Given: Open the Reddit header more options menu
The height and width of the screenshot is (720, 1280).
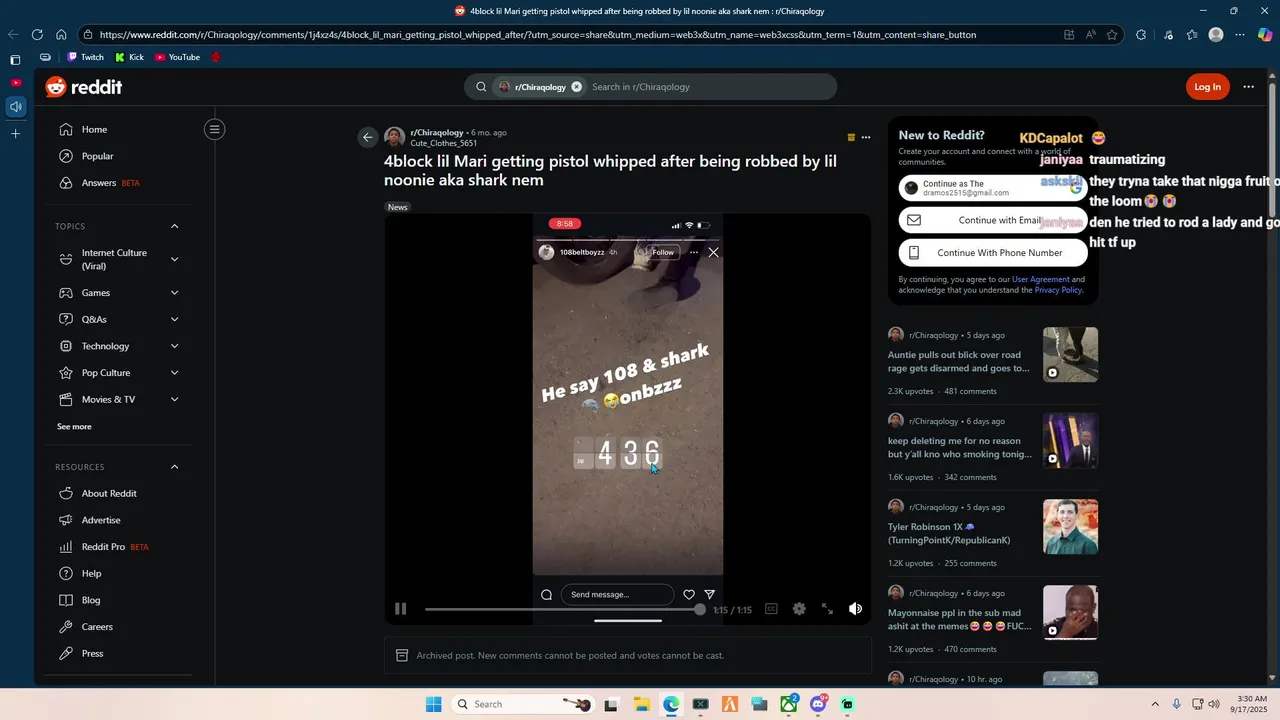Looking at the screenshot, I should pyautogui.click(x=1248, y=87).
